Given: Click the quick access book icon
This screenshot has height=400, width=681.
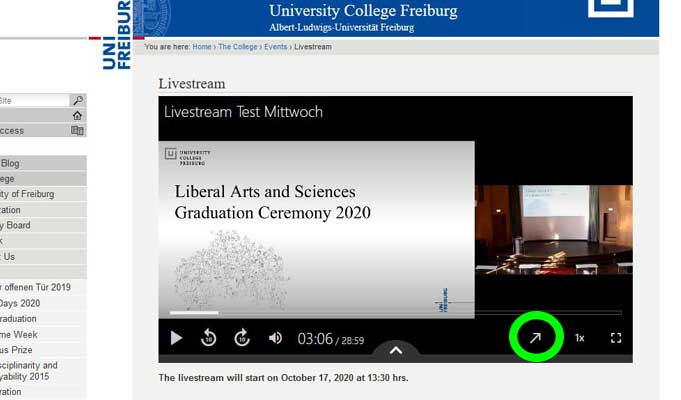Looking at the screenshot, I should [x=77, y=130].
